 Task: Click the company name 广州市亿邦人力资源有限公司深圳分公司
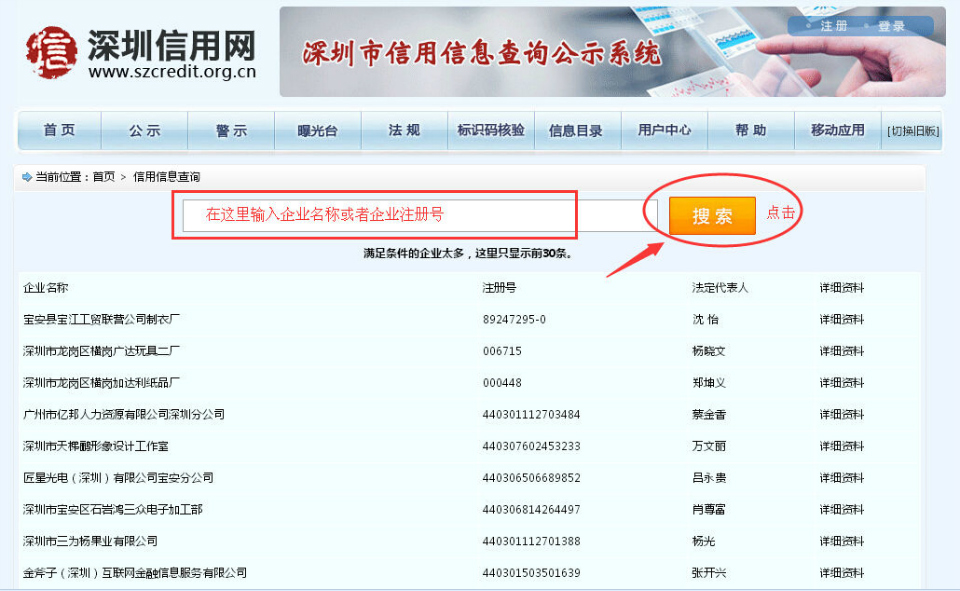click(124, 415)
